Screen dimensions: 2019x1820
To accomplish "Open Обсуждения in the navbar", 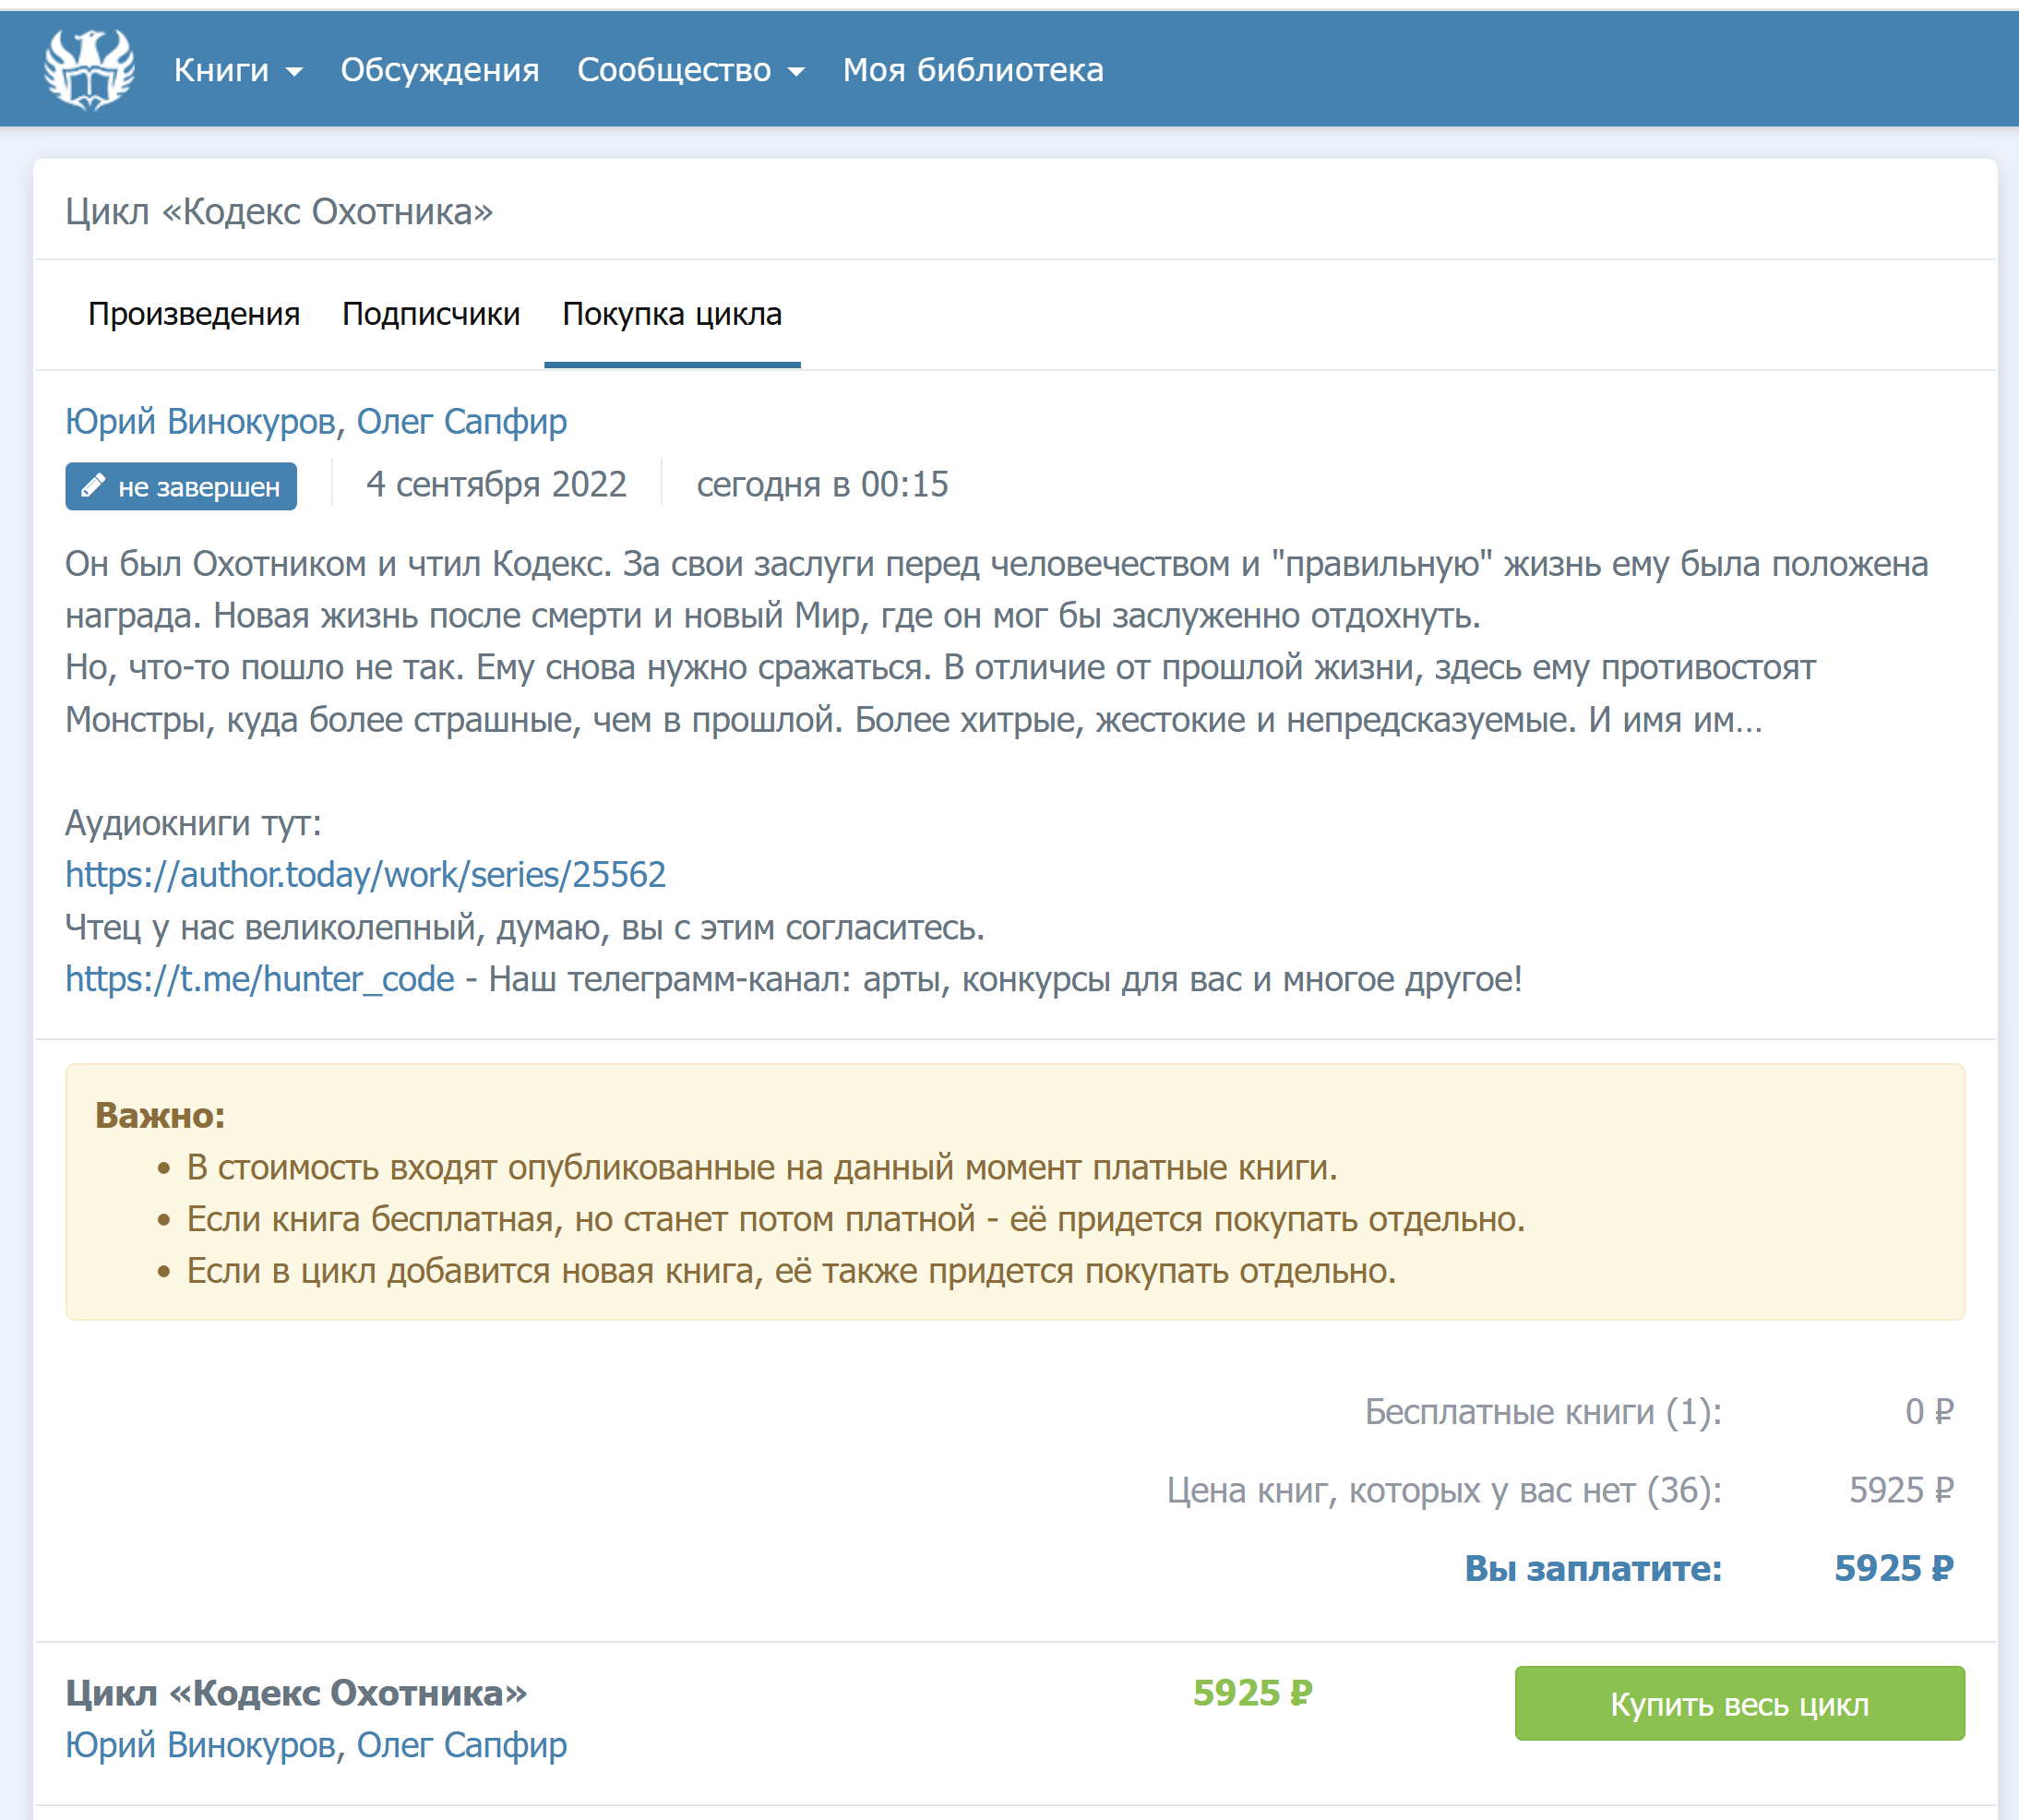I will (x=439, y=70).
